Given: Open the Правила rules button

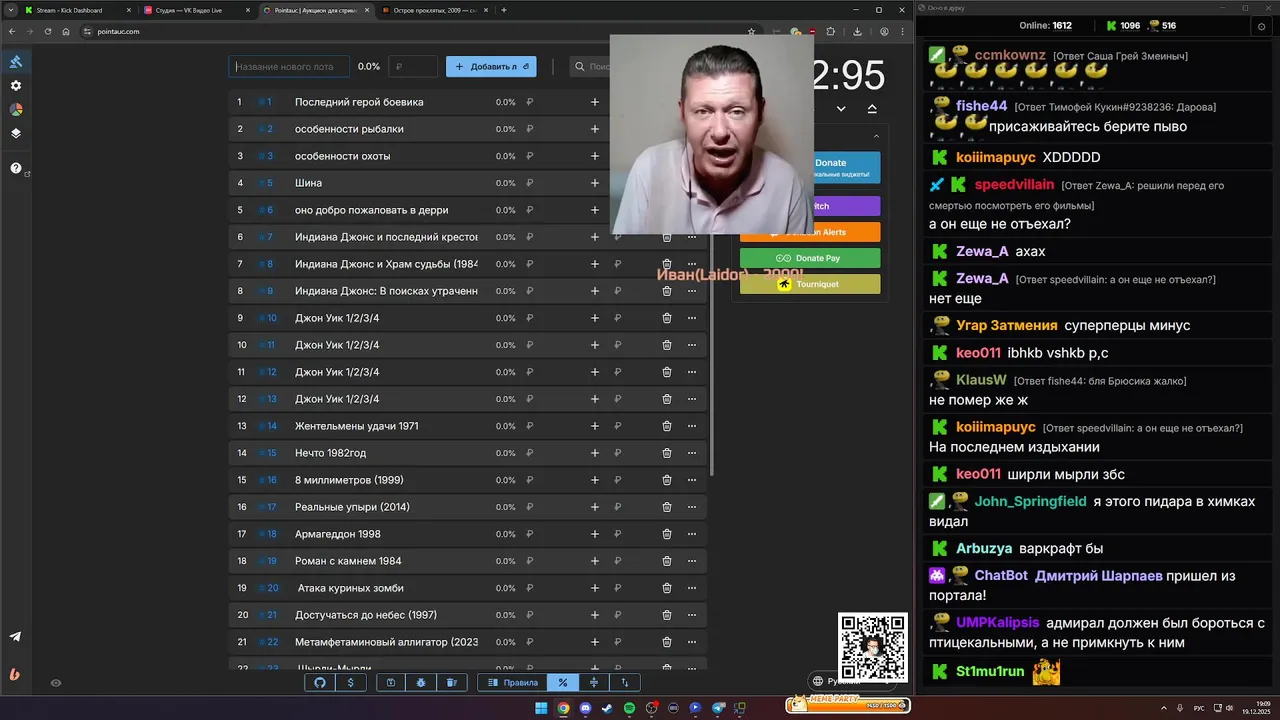Looking at the screenshot, I should [x=512, y=682].
